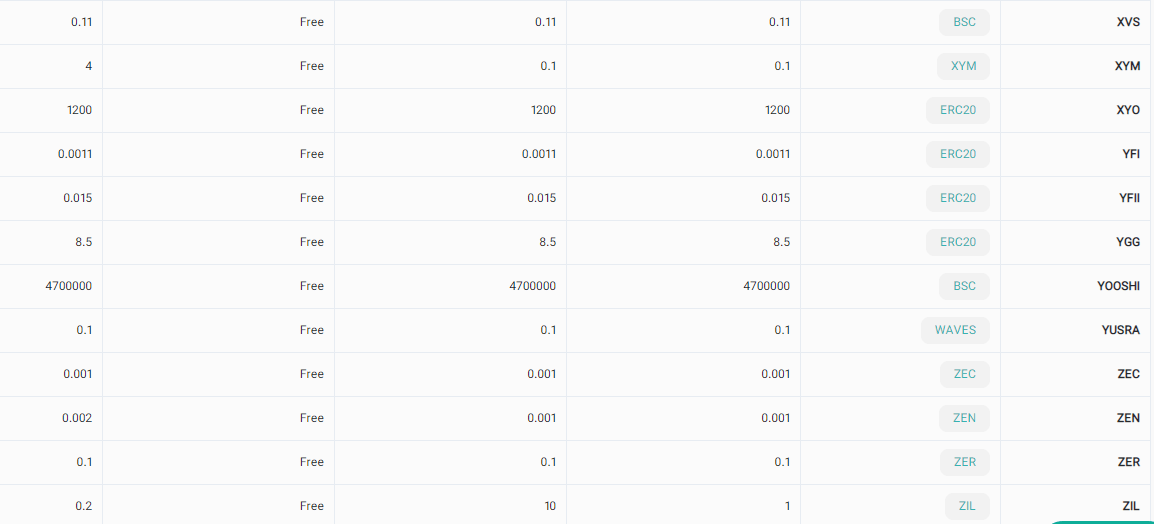This screenshot has width=1154, height=524.
Task: Click the ERC20 badge in XYO row
Action: tap(957, 110)
